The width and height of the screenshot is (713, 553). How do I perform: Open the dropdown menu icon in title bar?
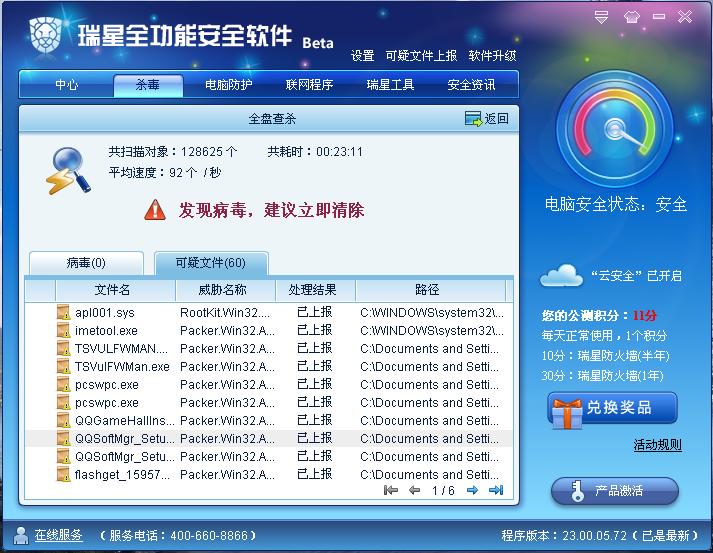tap(601, 17)
